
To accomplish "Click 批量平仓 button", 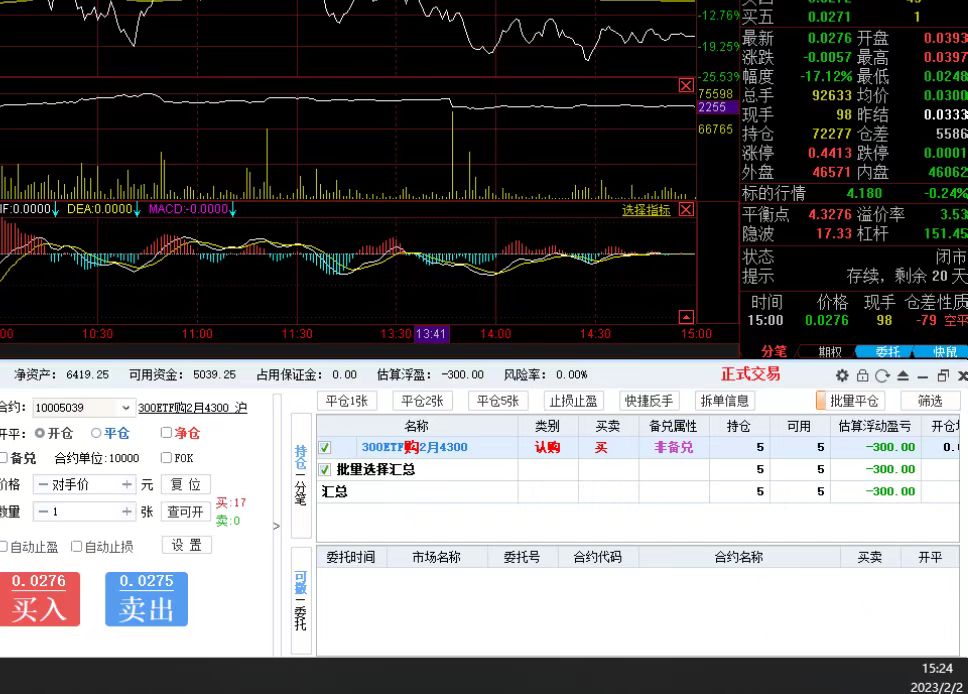I will [x=851, y=401].
